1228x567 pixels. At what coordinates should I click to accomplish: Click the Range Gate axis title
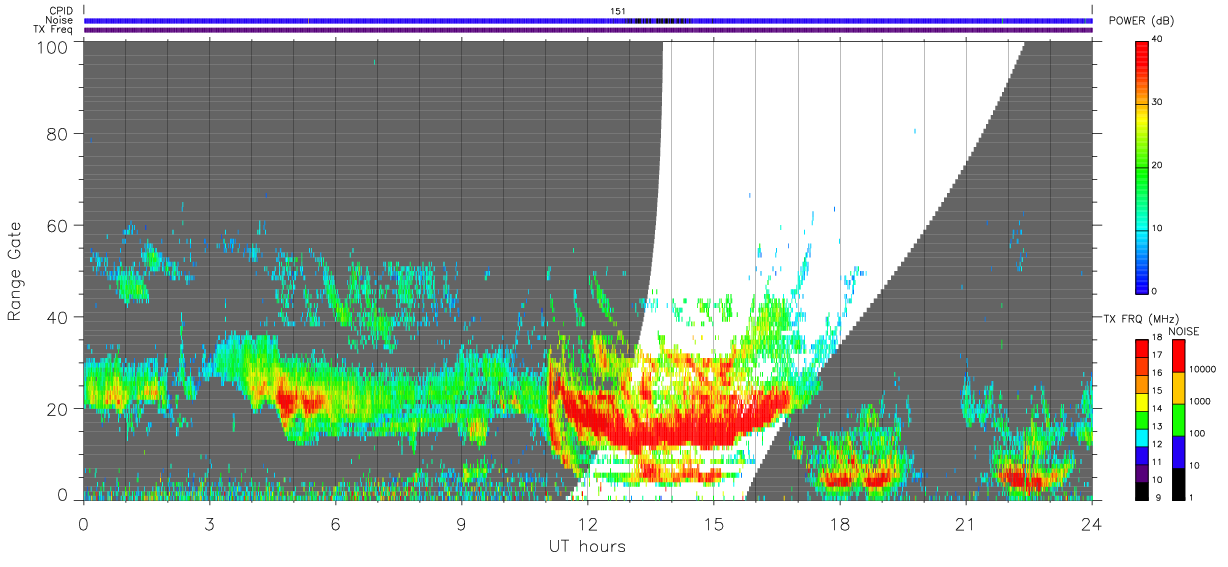[15, 271]
